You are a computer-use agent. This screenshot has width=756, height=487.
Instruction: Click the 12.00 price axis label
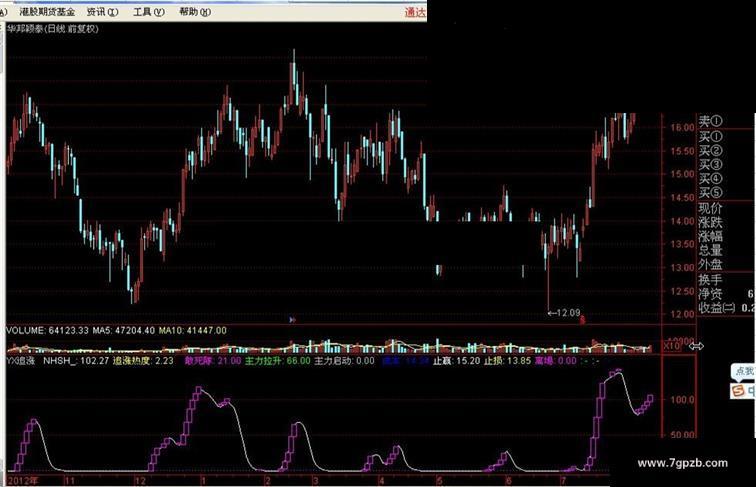[682, 314]
